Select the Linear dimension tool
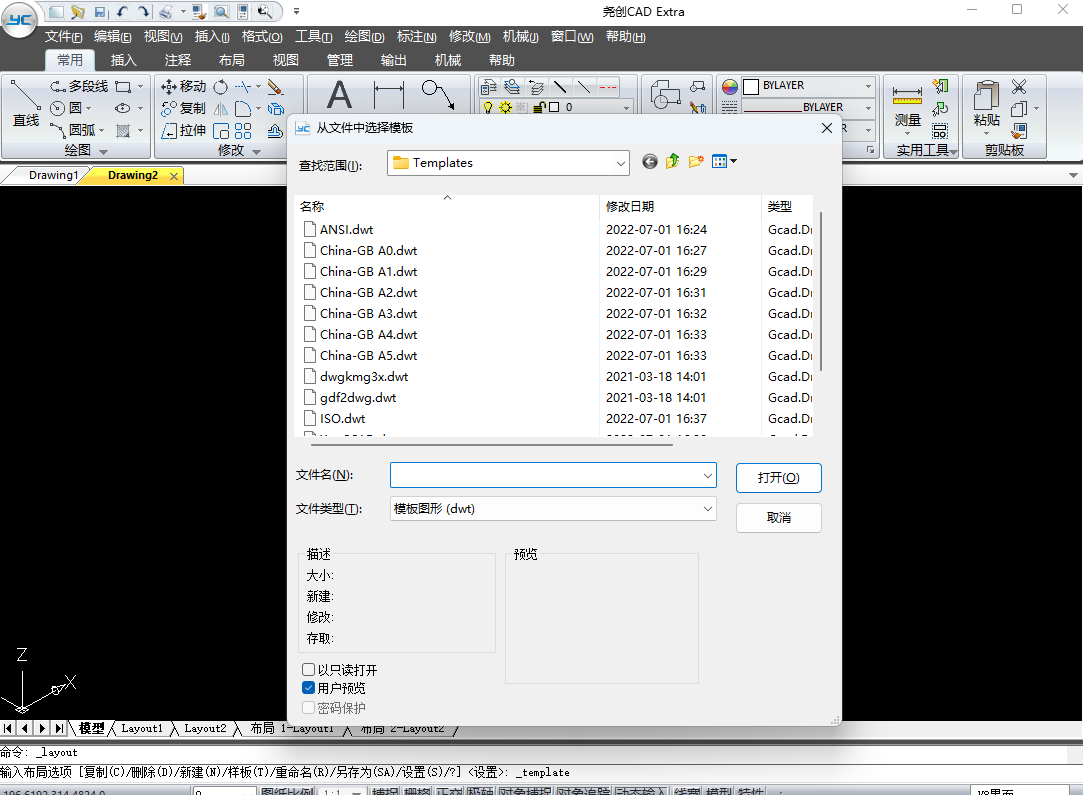This screenshot has width=1083, height=795. pos(389,95)
